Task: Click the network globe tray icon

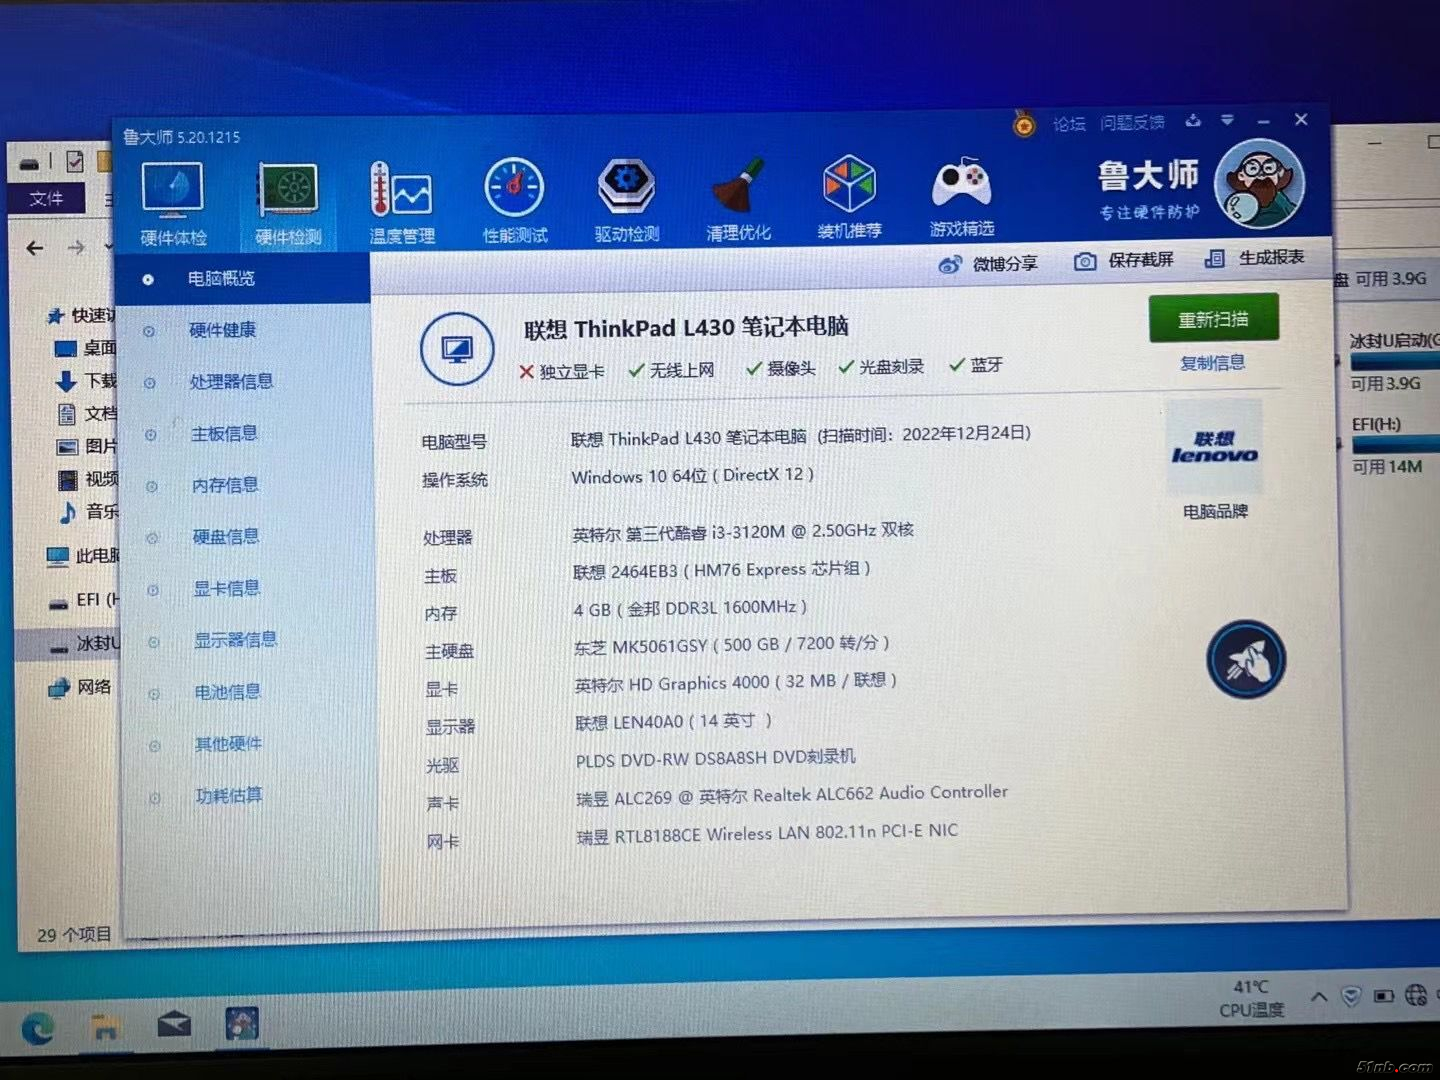Action: tap(1416, 995)
